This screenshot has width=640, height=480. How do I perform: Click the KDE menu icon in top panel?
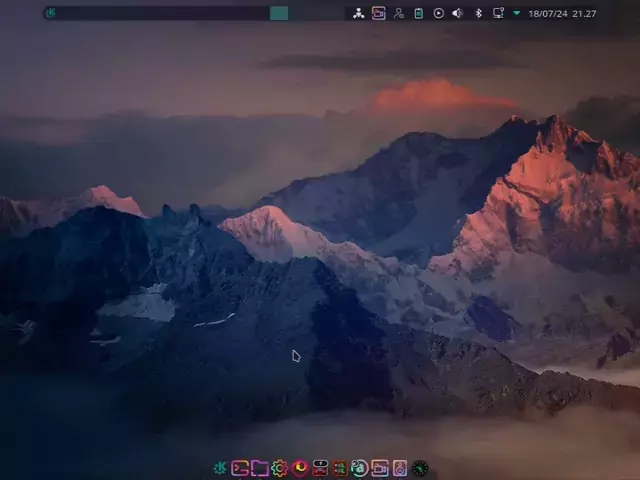pos(51,13)
